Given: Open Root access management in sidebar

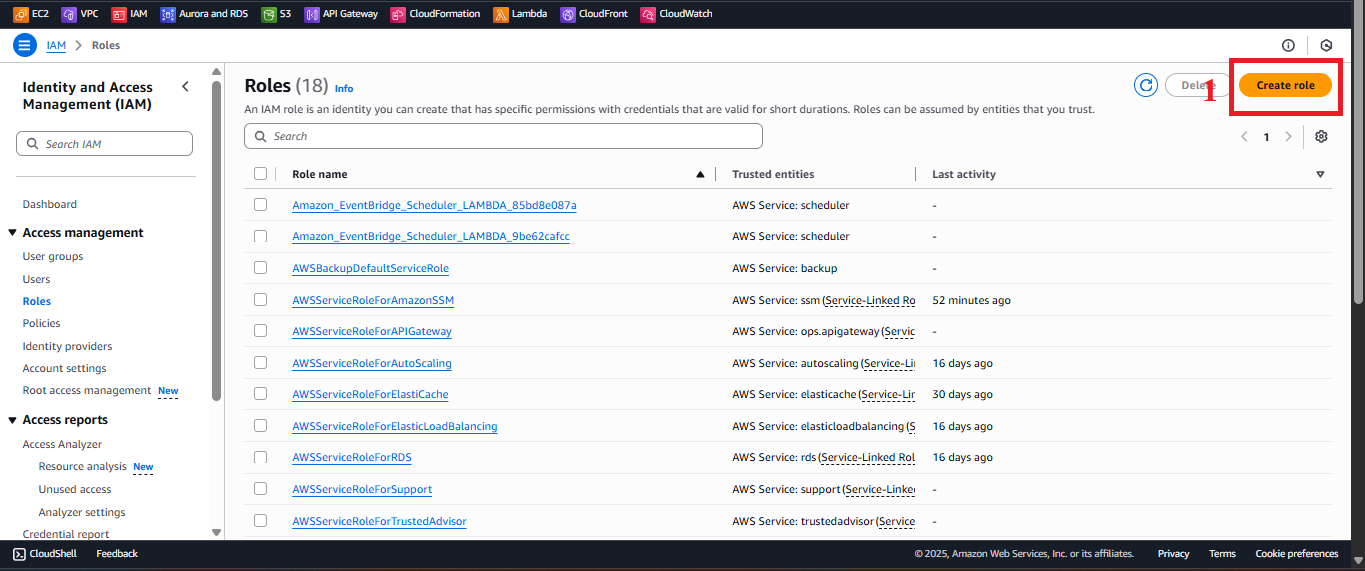Looking at the screenshot, I should point(87,391).
